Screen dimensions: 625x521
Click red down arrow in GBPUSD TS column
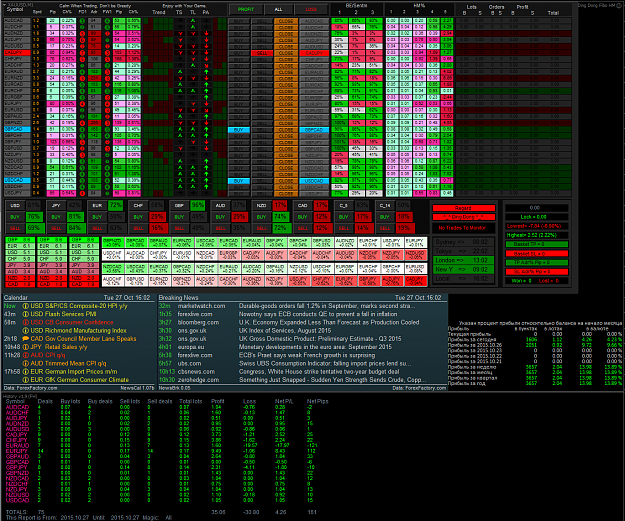(180, 148)
